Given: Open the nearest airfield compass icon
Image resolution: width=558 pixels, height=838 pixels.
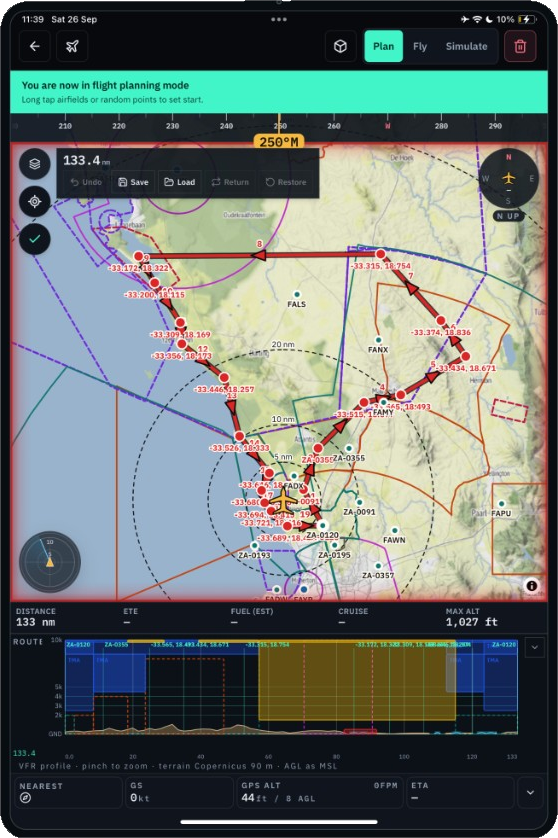Looking at the screenshot, I should (25, 798).
